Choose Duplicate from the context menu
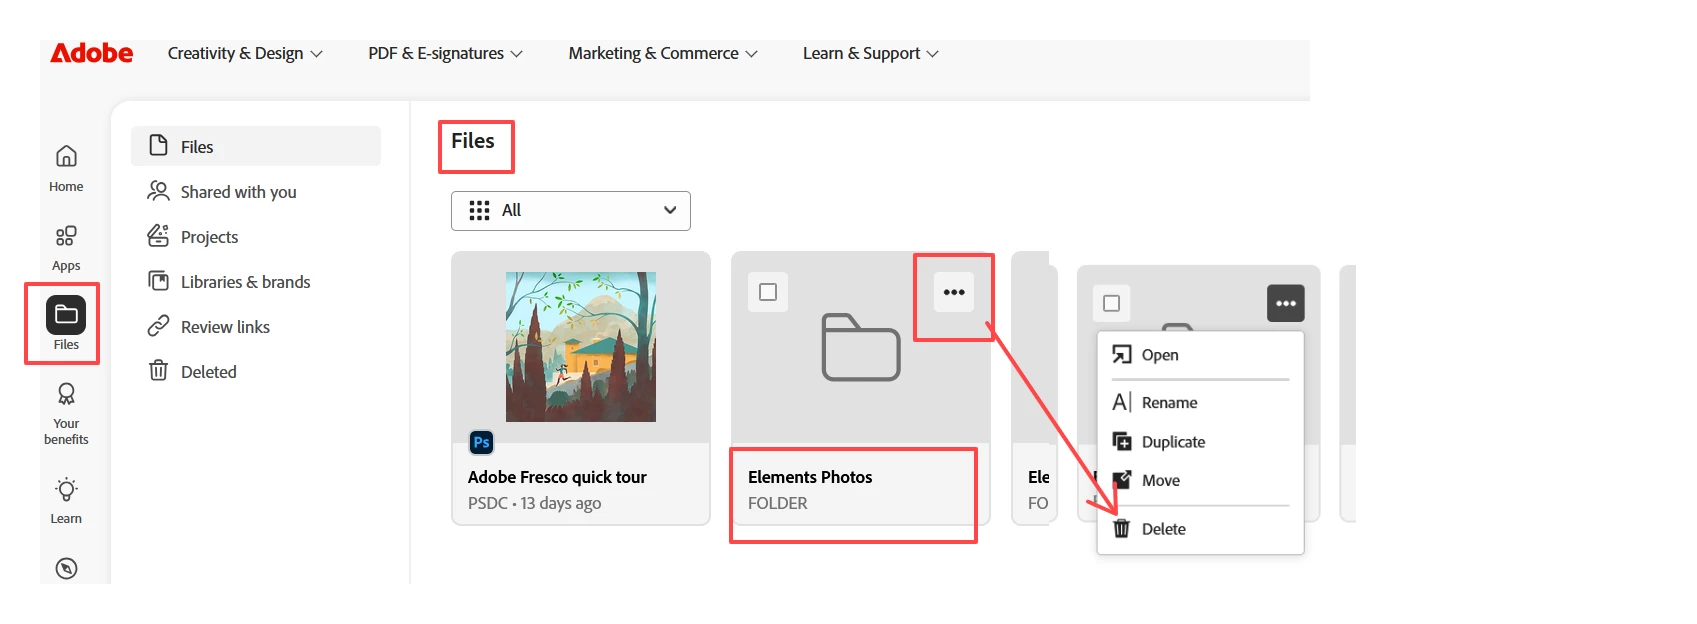This screenshot has height=624, width=1697. pyautogui.click(x=1200, y=442)
